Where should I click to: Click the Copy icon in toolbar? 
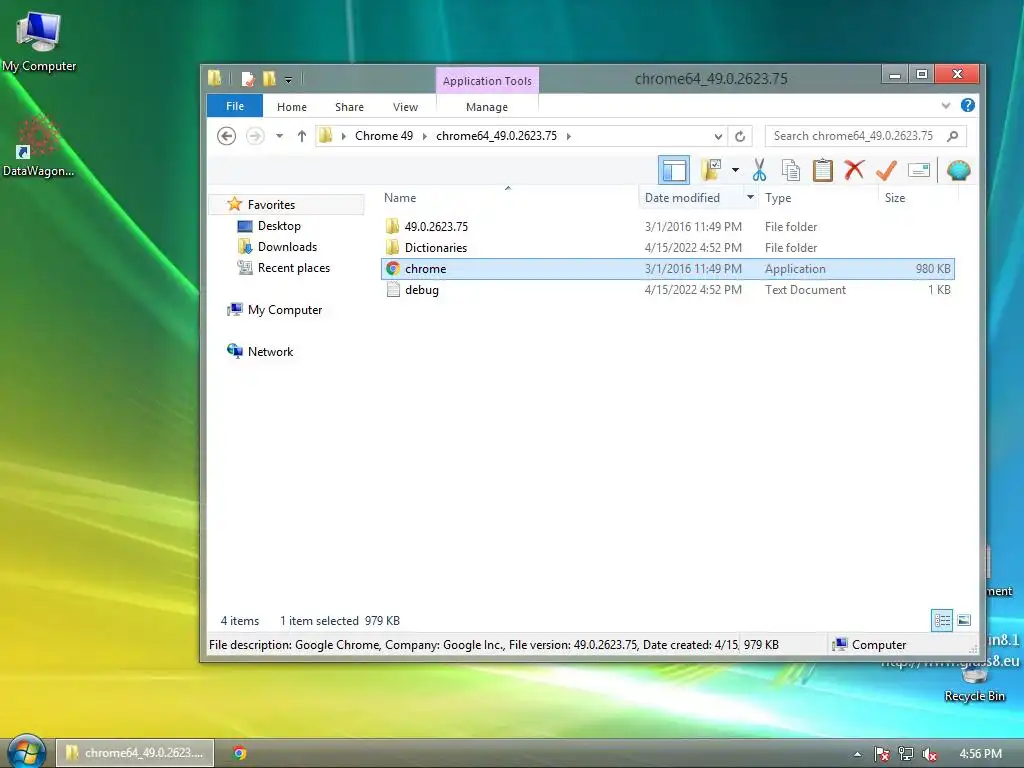coord(791,170)
